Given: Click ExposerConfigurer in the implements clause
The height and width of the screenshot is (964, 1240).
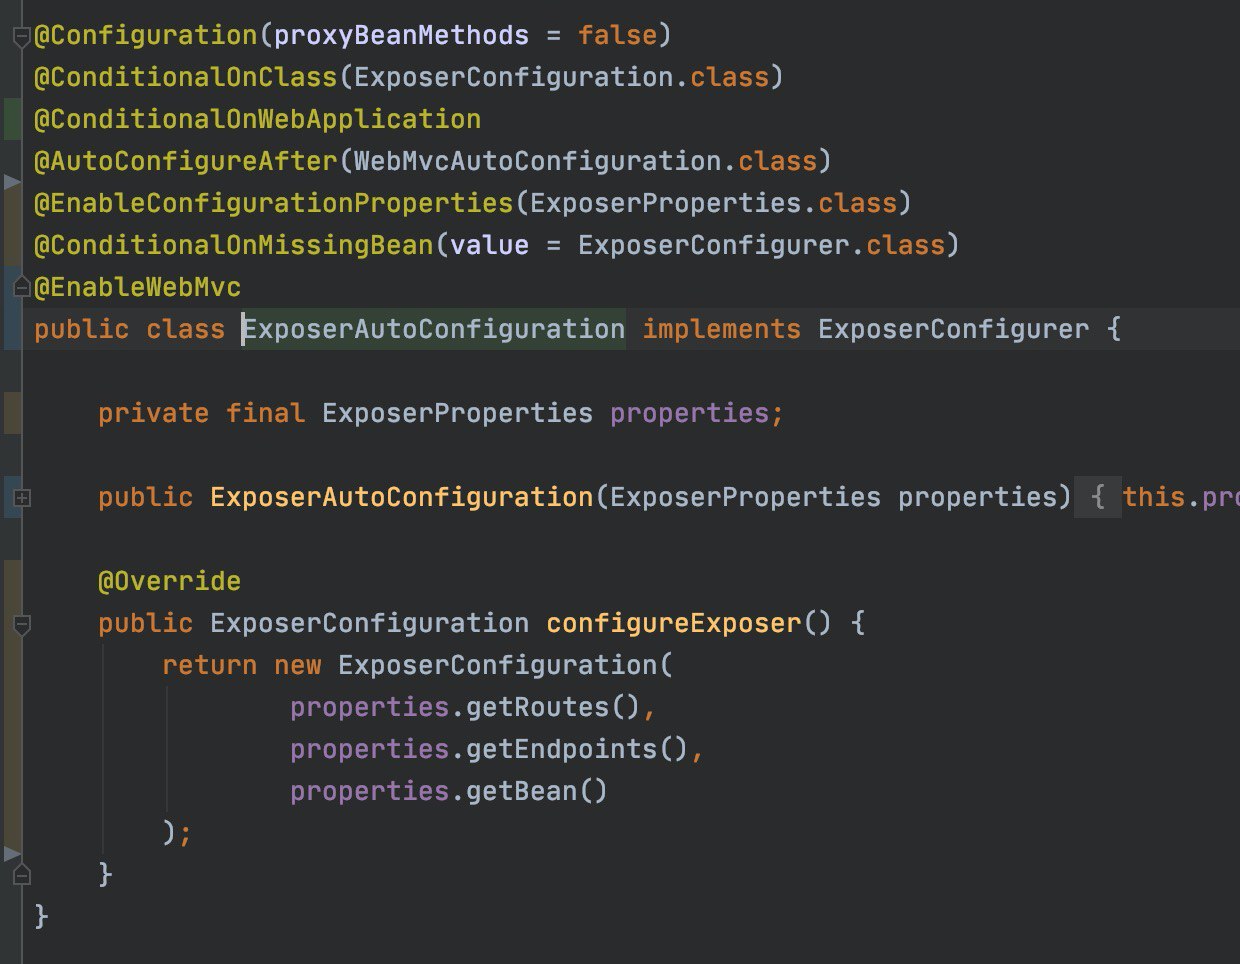Looking at the screenshot, I should 953,329.
